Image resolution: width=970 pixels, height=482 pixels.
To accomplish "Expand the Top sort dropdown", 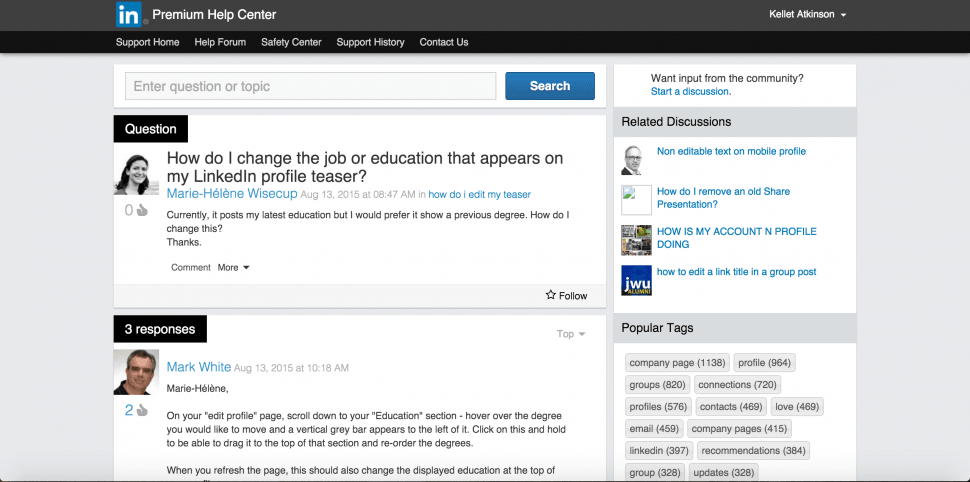I will (571, 334).
